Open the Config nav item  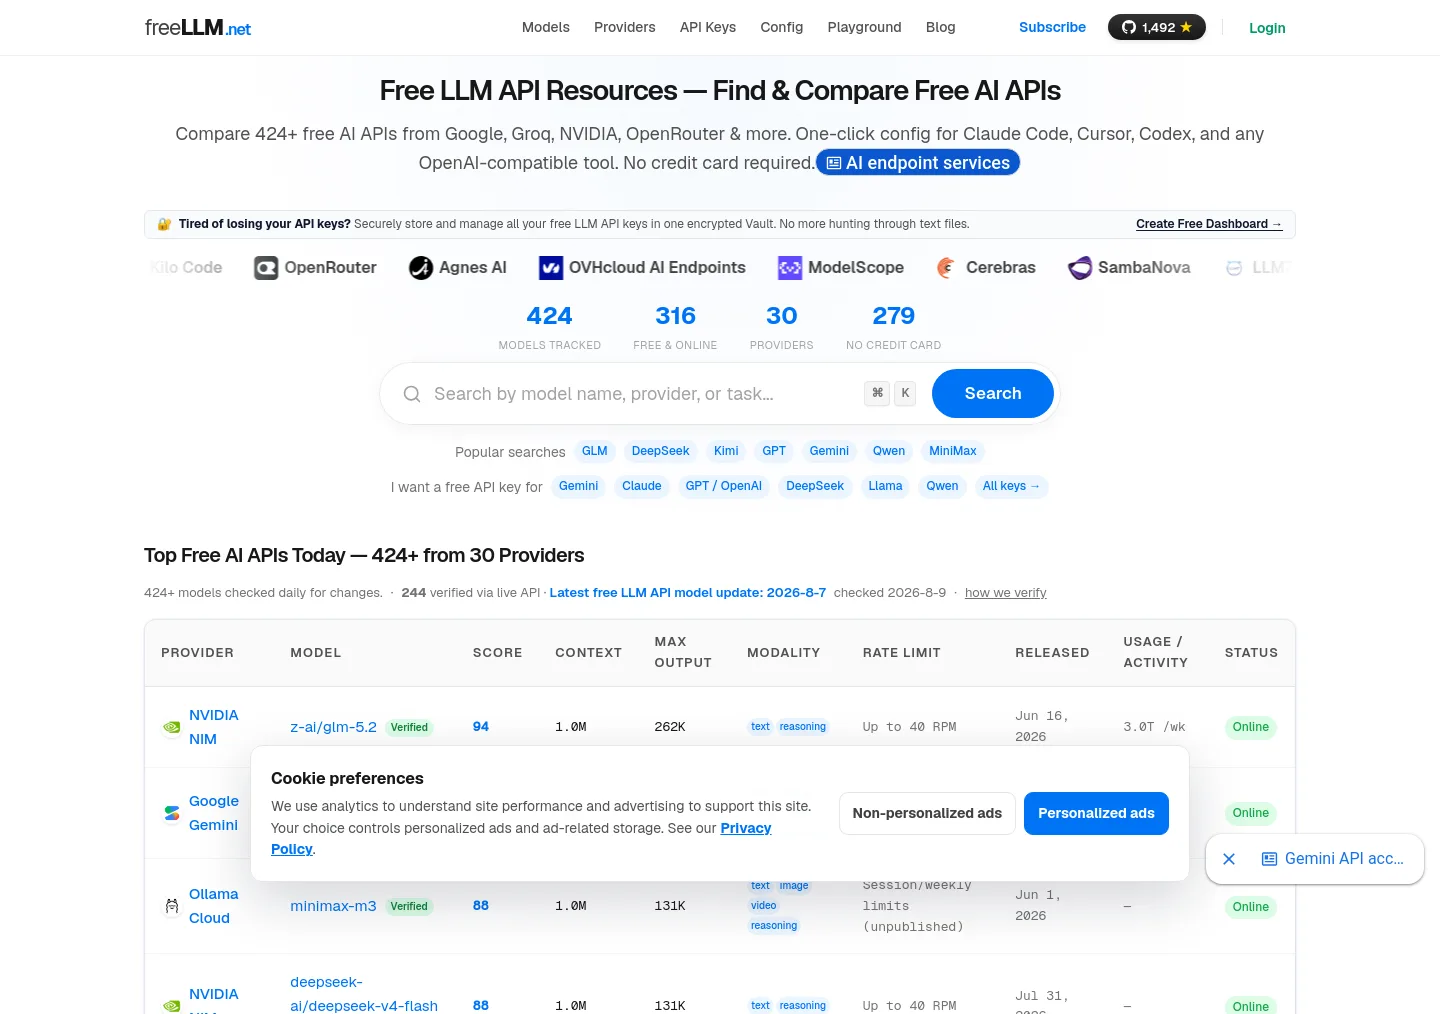(782, 27)
